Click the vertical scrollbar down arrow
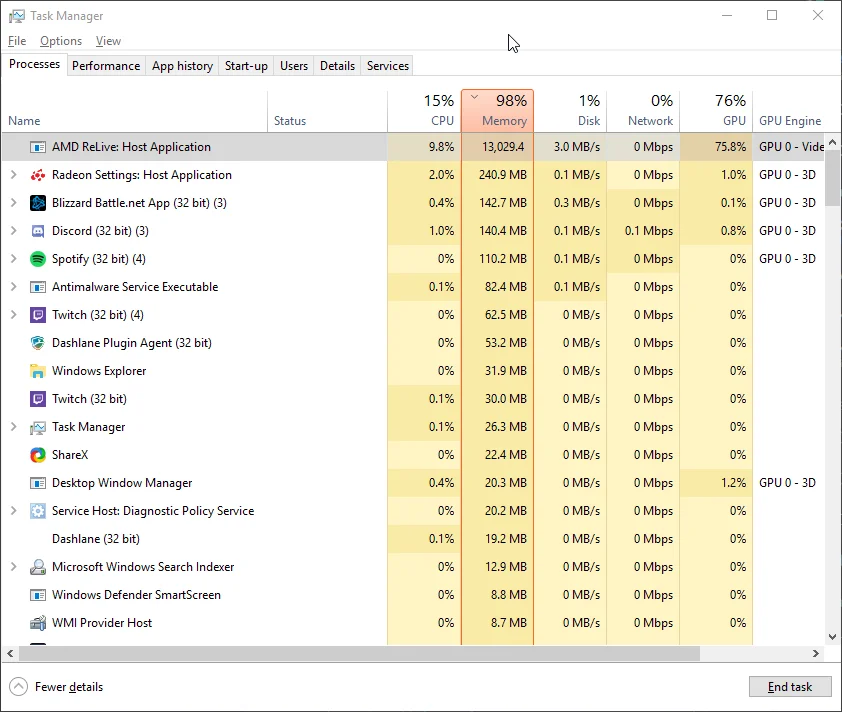 [832, 637]
